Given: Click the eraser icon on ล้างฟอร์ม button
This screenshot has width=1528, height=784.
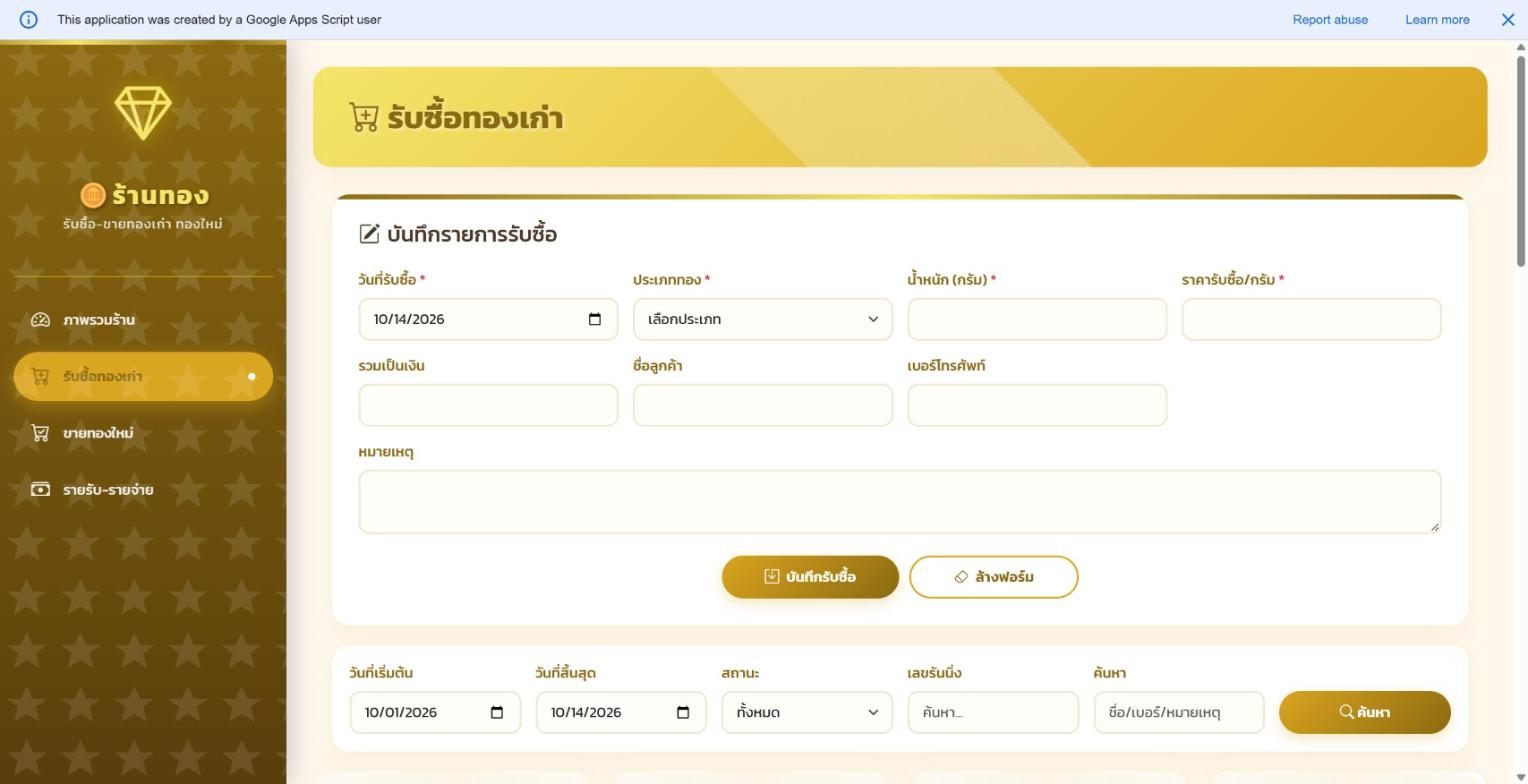Looking at the screenshot, I should coord(961,577).
